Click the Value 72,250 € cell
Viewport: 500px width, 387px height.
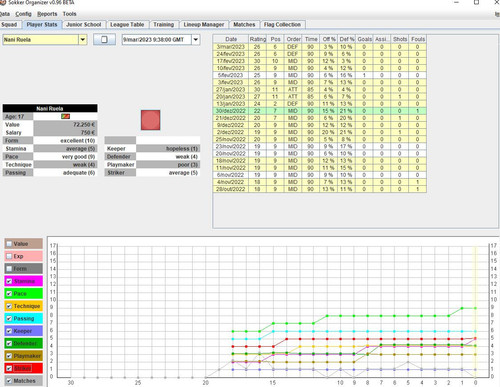coord(65,125)
